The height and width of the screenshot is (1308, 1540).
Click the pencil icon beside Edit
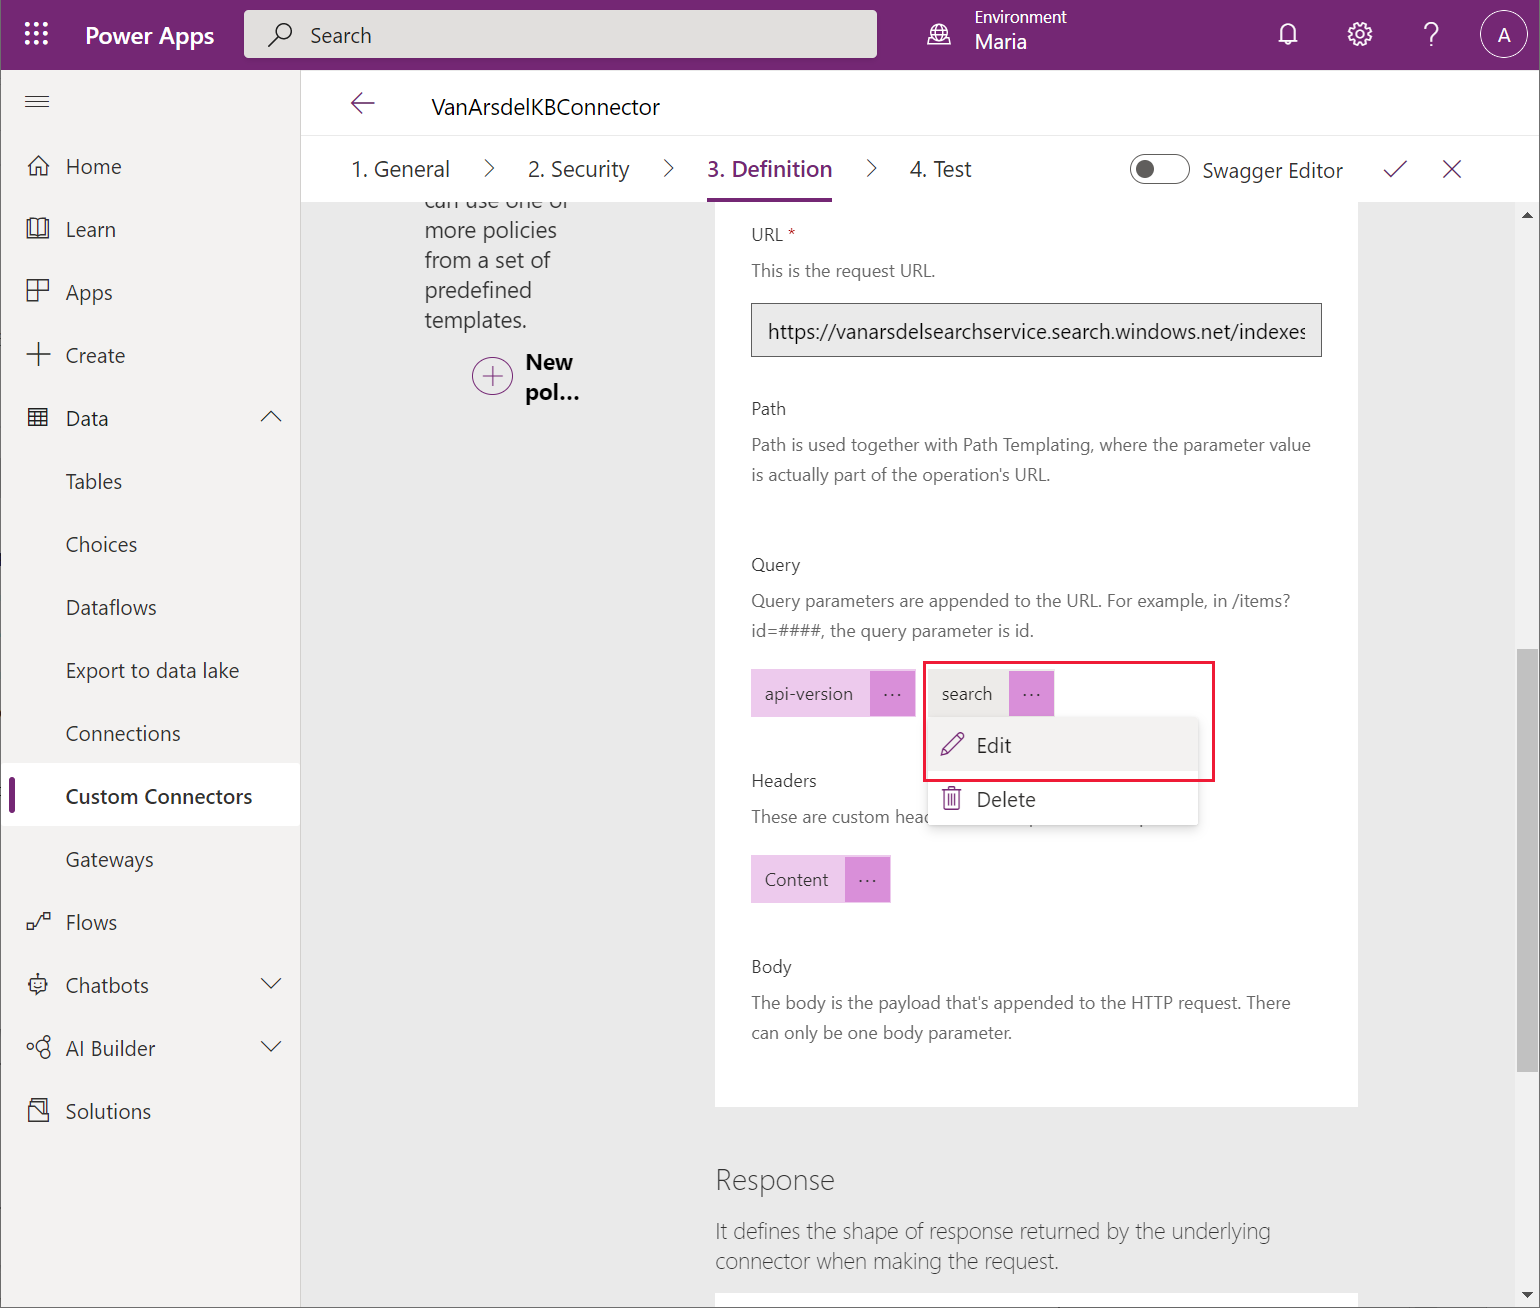(952, 745)
